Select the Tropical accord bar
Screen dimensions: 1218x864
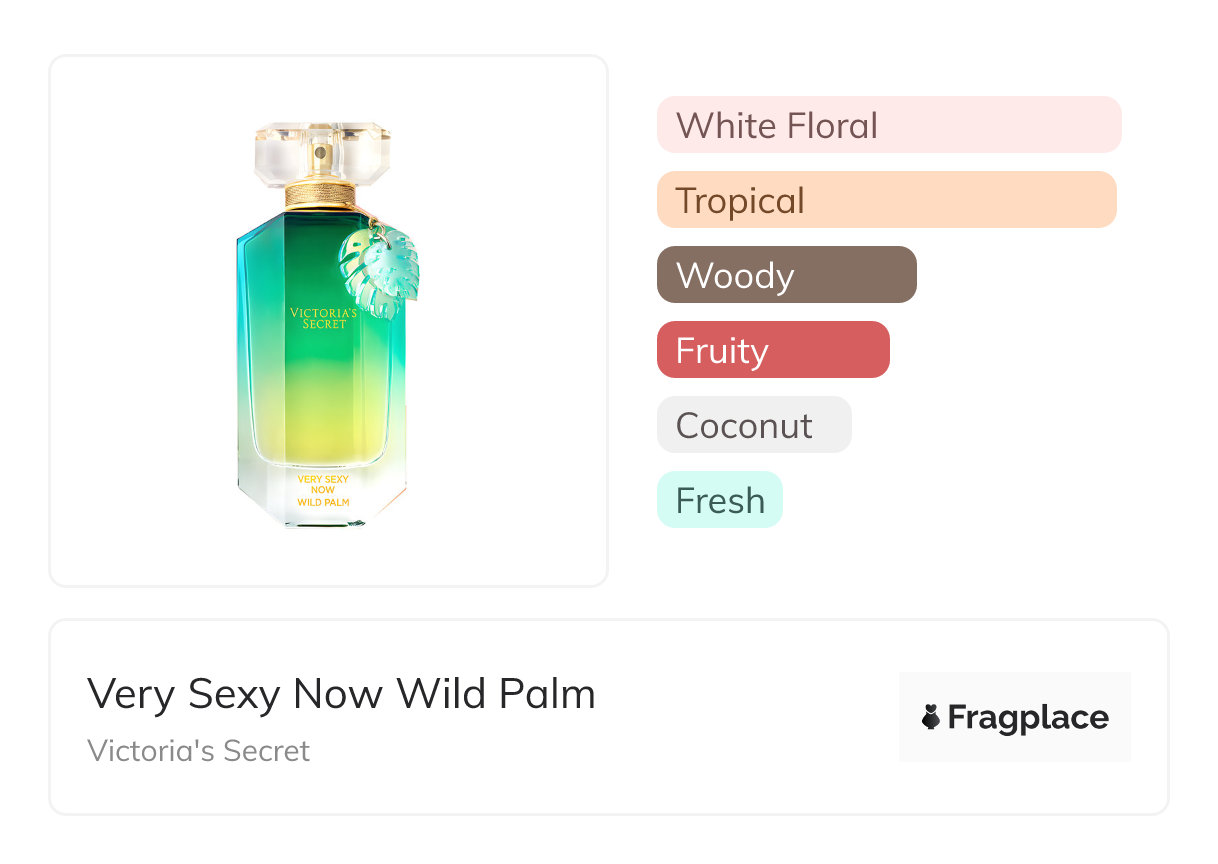coord(886,200)
